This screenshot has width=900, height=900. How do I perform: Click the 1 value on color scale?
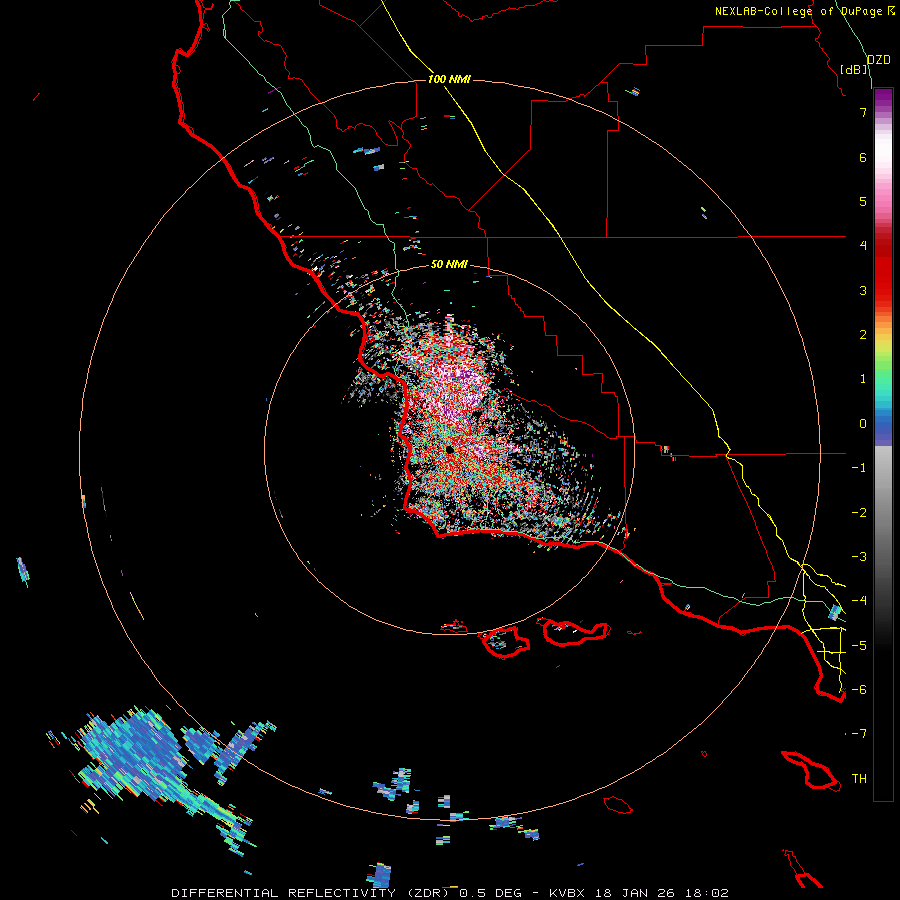(863, 379)
